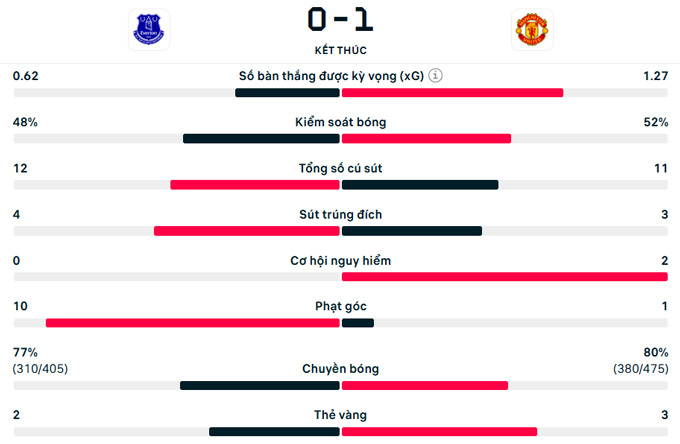Click the Manchester United club crest
This screenshot has width=680, height=444.
click(530, 31)
